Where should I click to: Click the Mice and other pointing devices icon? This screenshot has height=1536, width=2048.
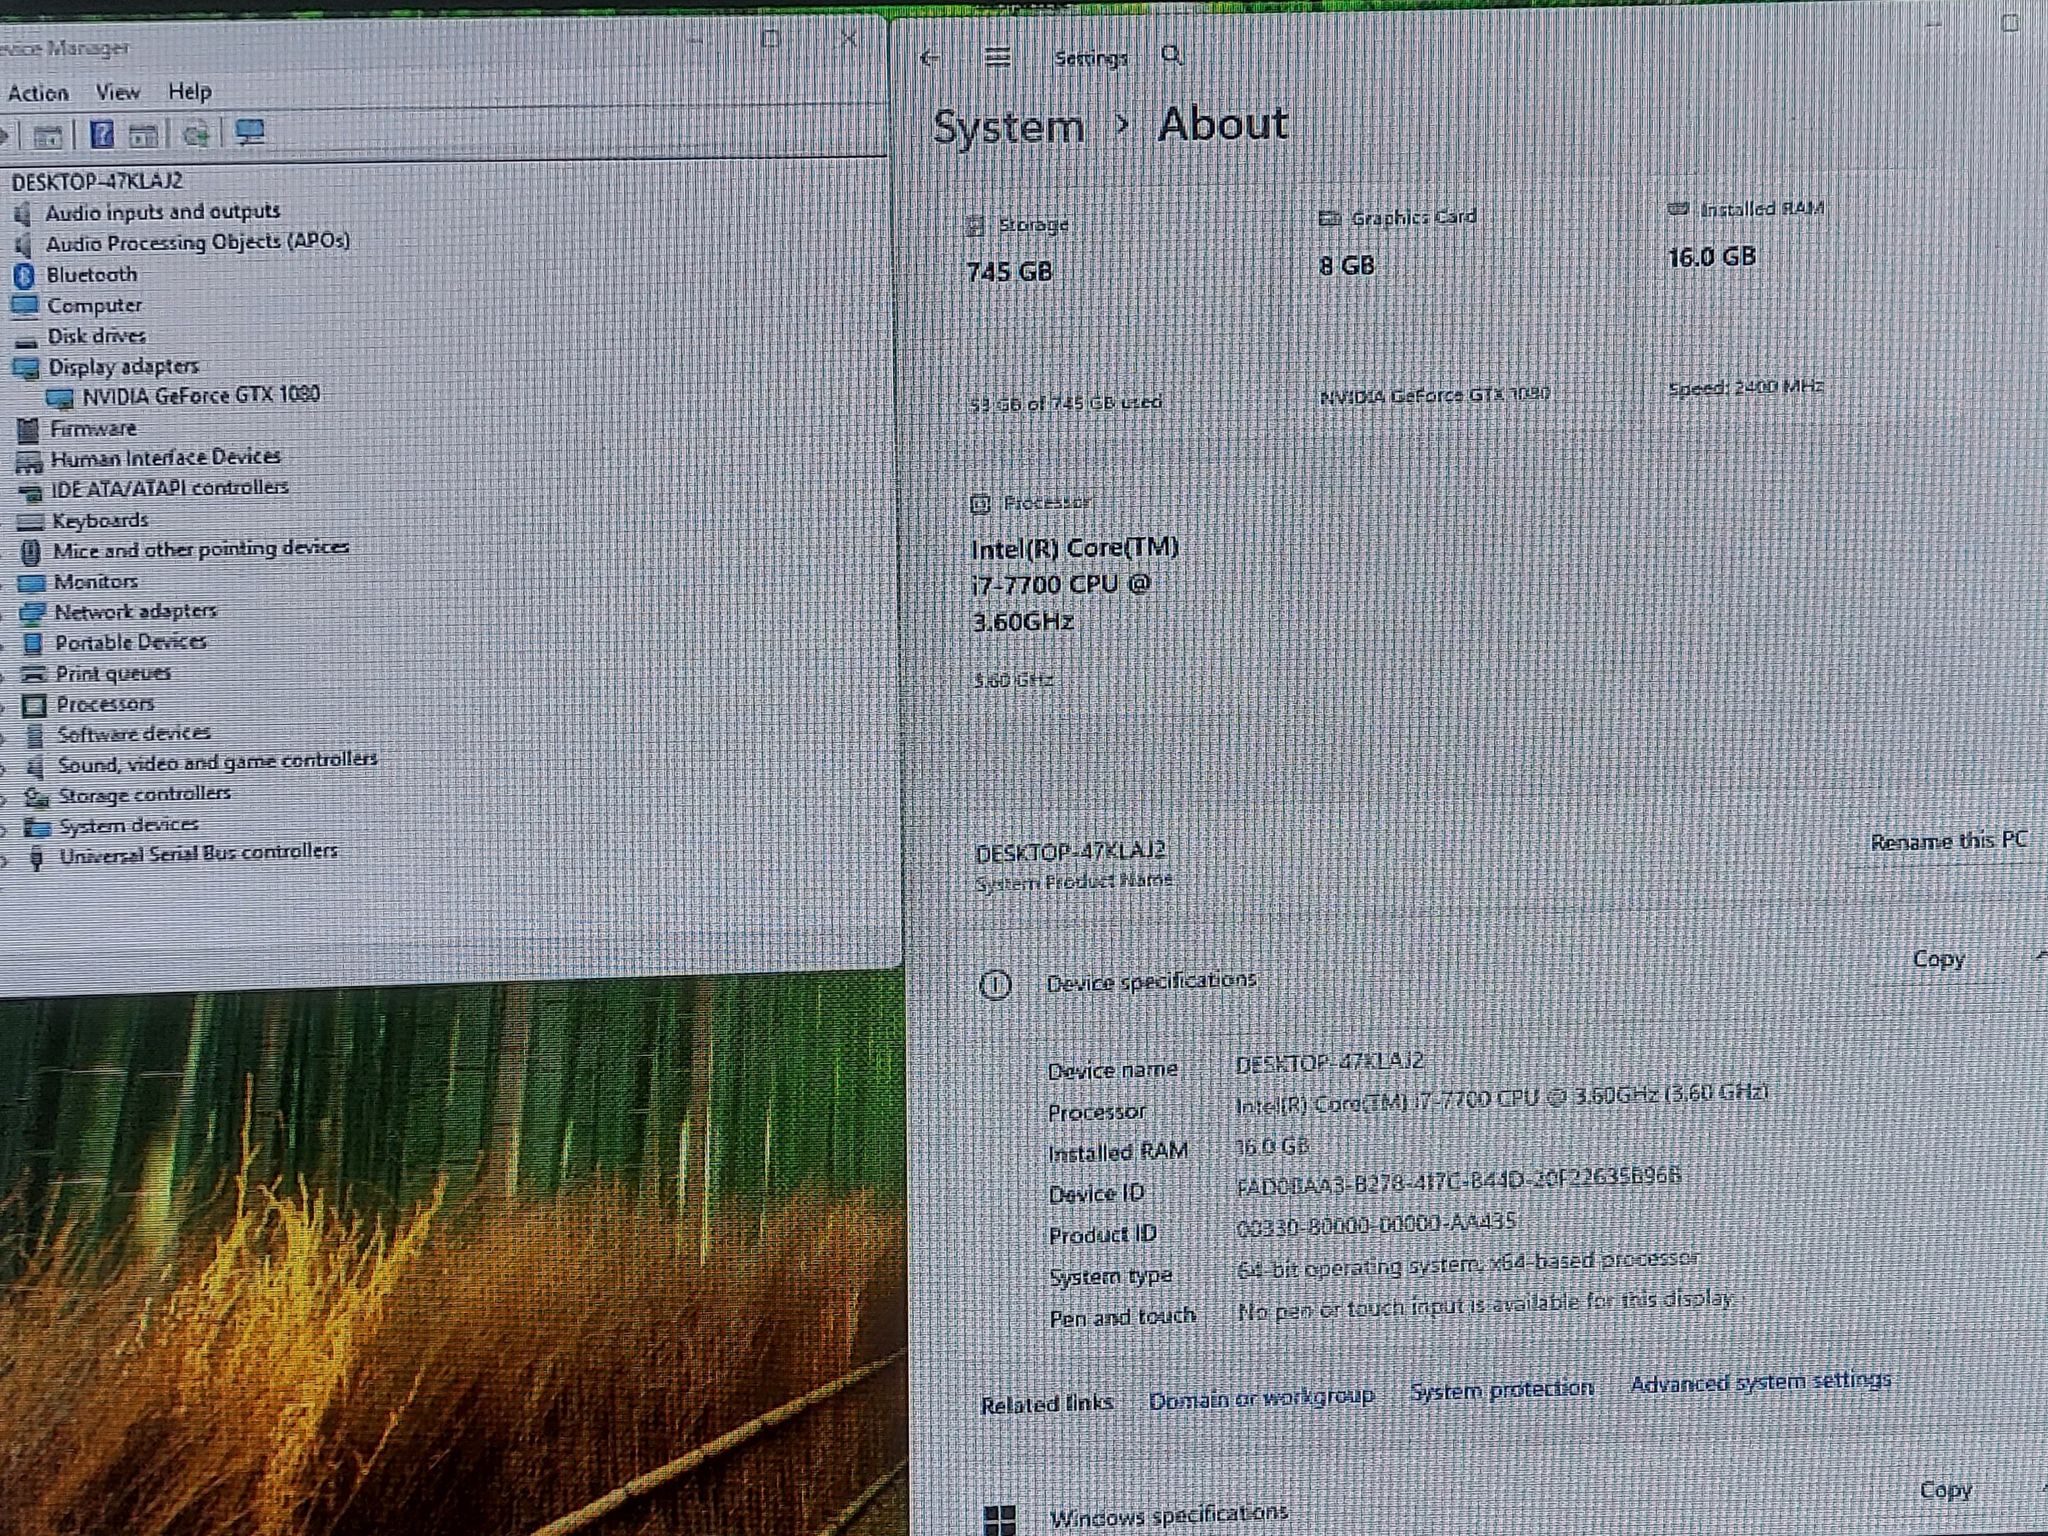click(31, 551)
